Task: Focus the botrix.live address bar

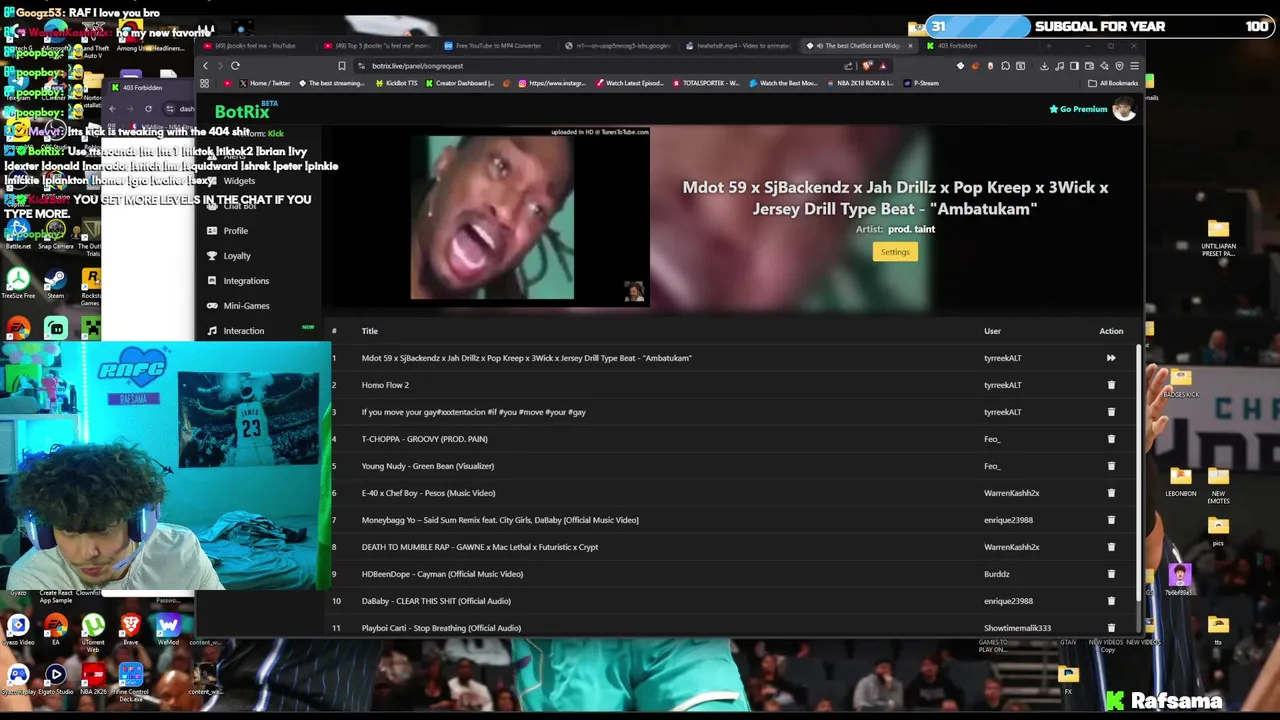Action: pos(600,66)
